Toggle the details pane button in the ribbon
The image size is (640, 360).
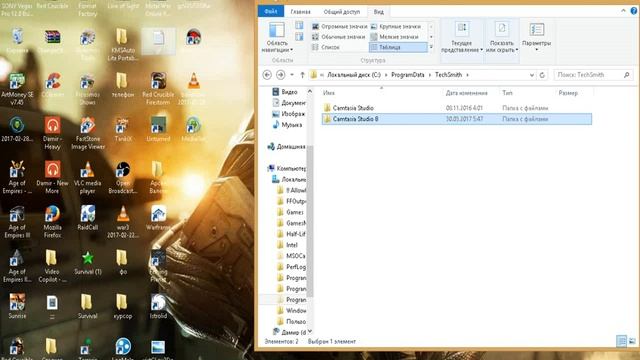click(x=299, y=37)
